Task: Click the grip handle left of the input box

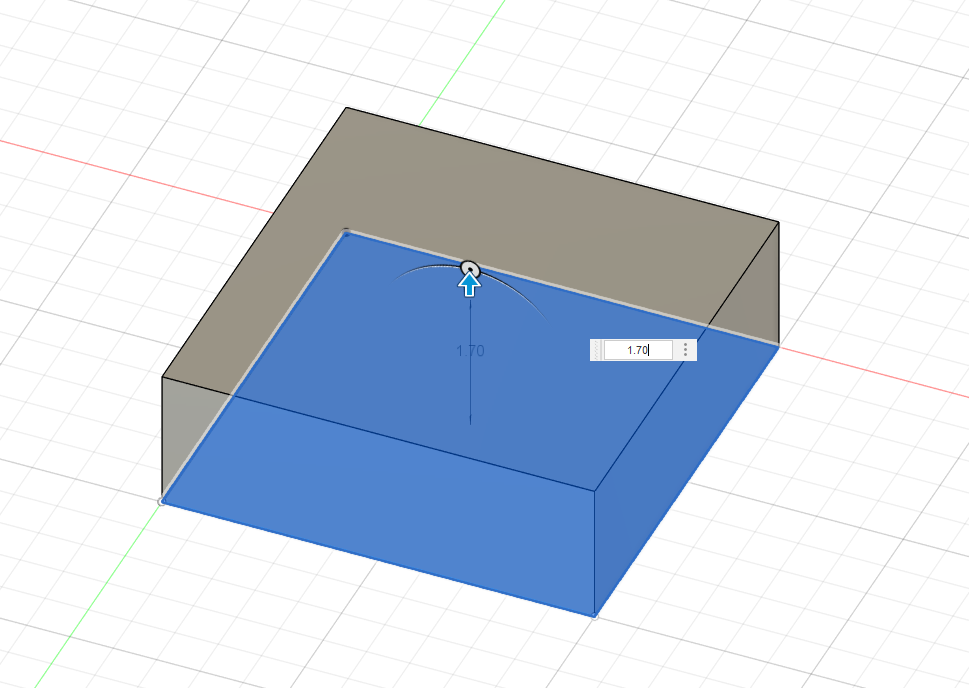Action: pyautogui.click(x=597, y=350)
